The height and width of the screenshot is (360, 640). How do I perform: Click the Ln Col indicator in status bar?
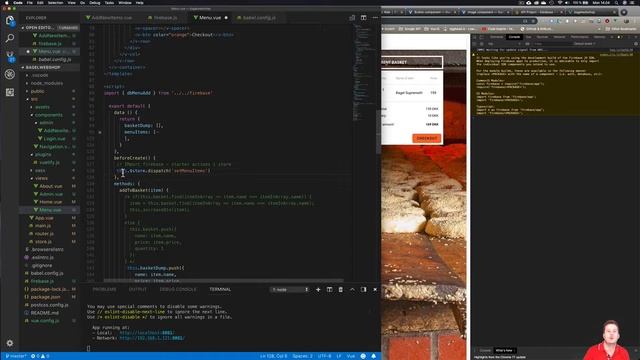click(273, 356)
